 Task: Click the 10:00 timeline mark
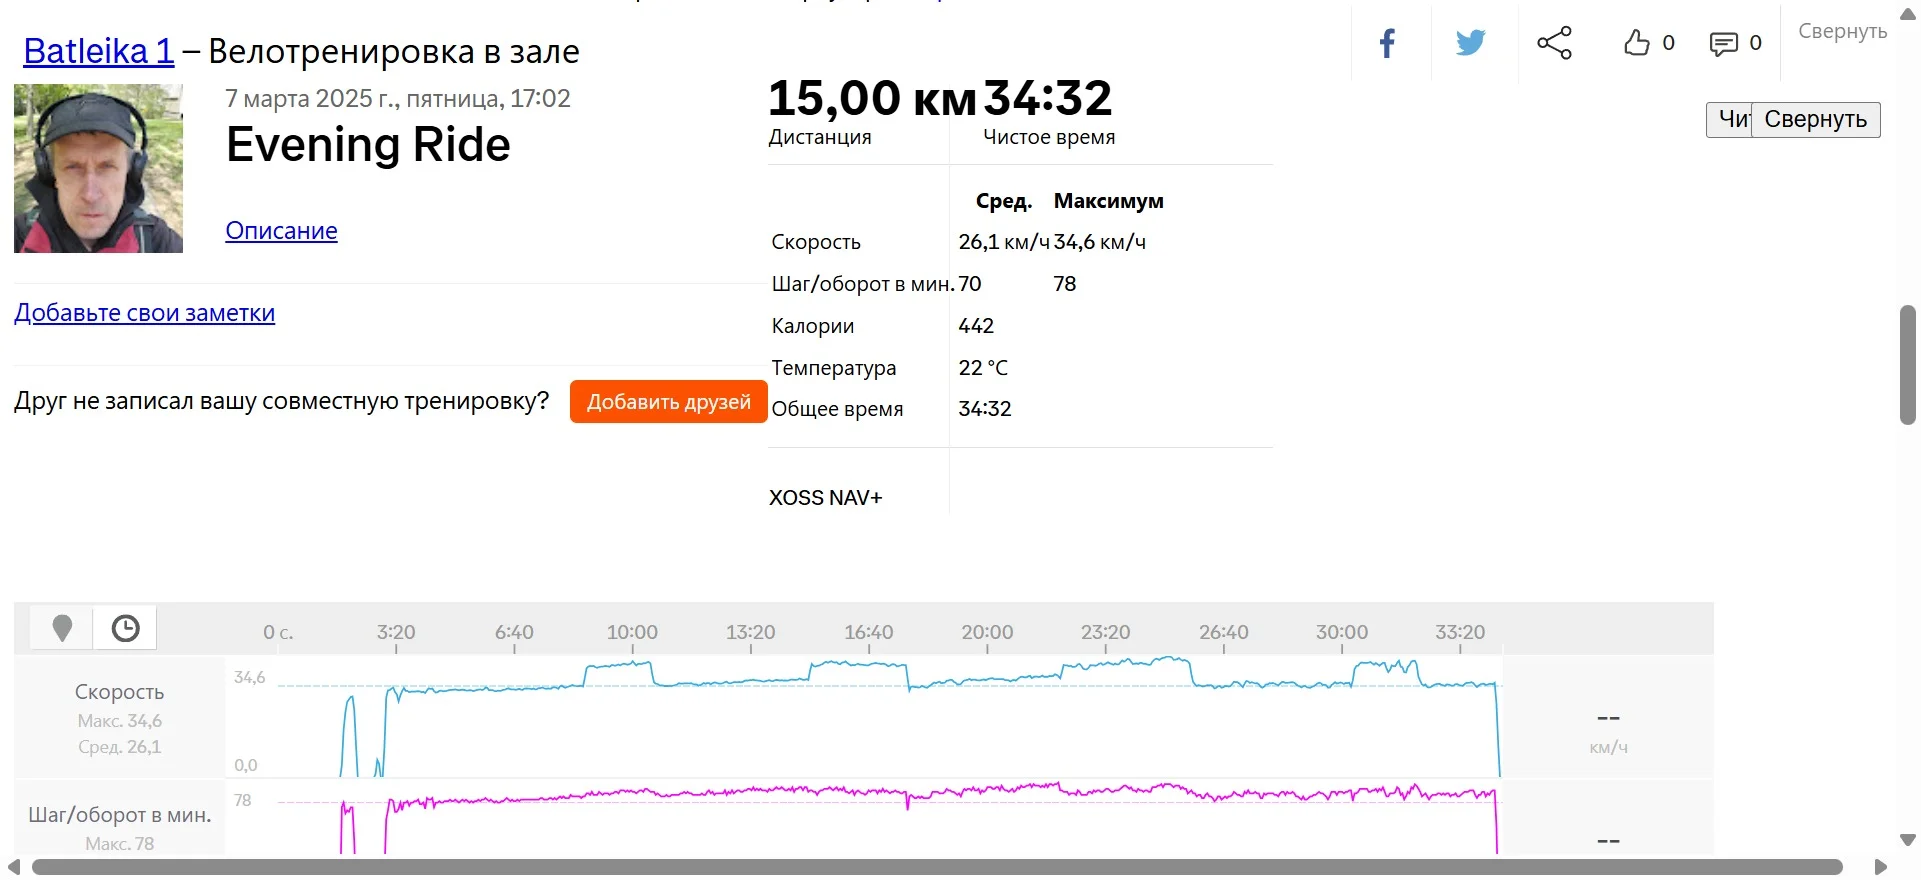point(632,632)
